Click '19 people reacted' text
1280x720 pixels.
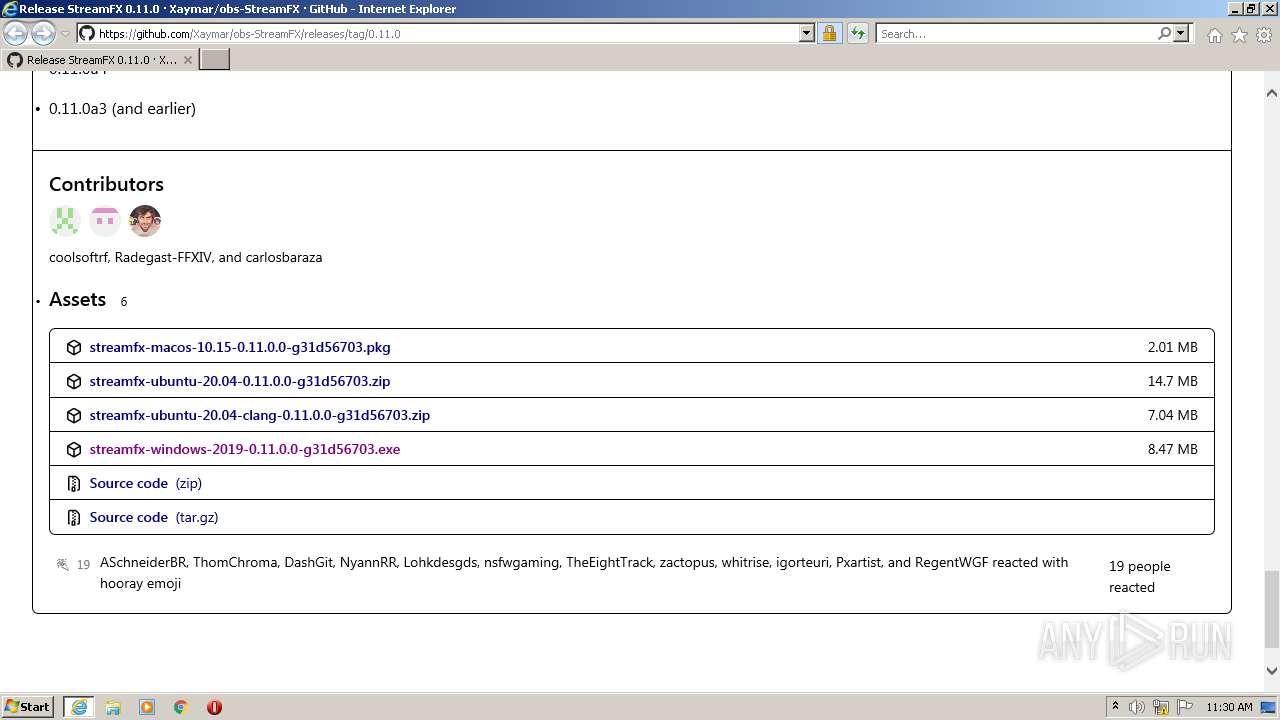point(1139,577)
